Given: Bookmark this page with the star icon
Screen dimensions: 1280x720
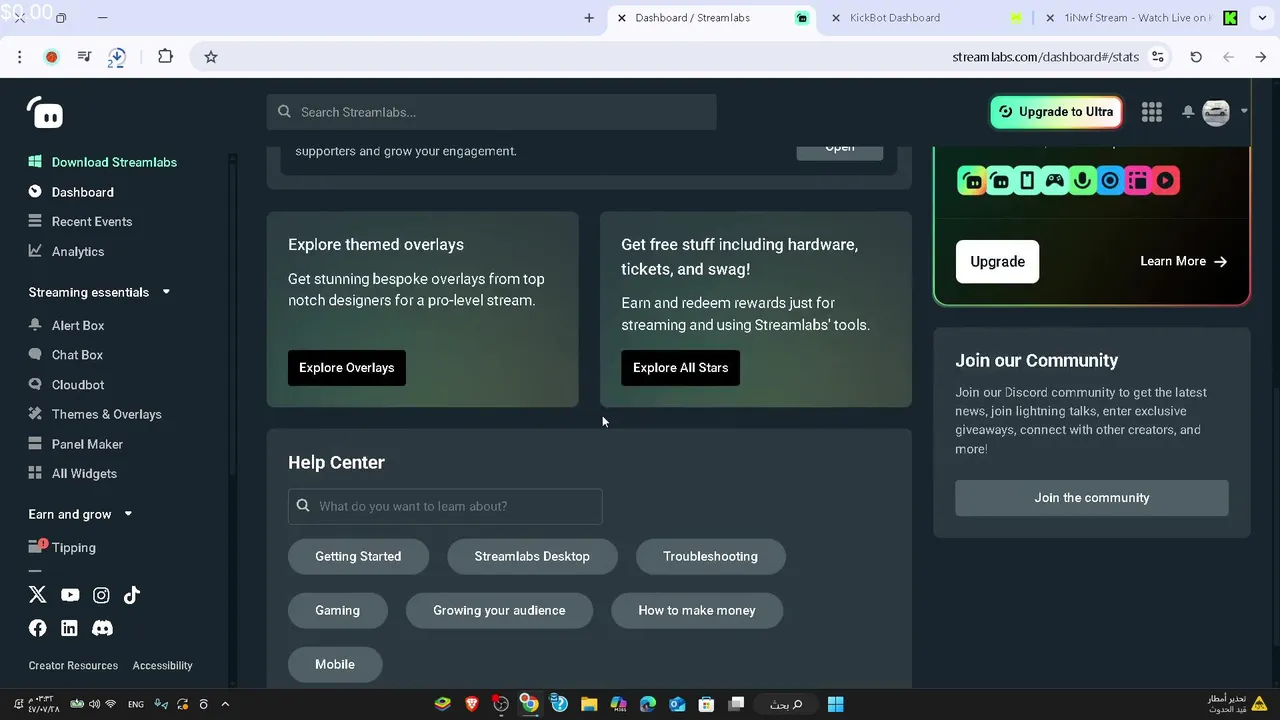Looking at the screenshot, I should [211, 57].
